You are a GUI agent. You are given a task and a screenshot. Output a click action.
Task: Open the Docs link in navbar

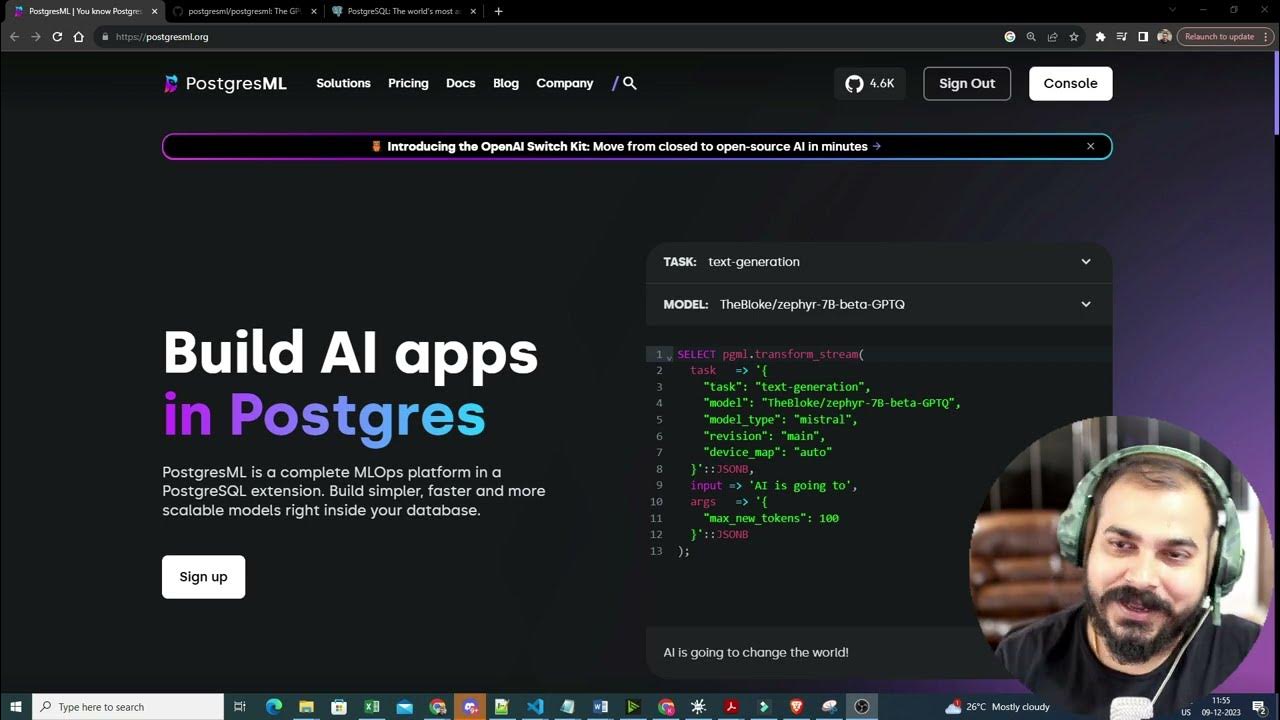coord(460,83)
